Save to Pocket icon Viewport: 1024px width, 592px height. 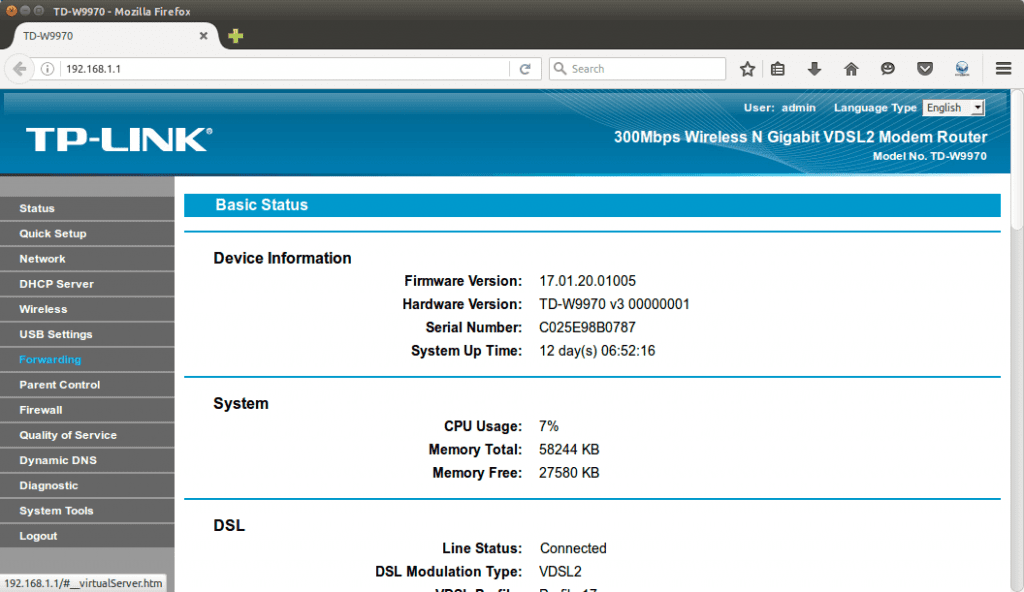(x=925, y=69)
